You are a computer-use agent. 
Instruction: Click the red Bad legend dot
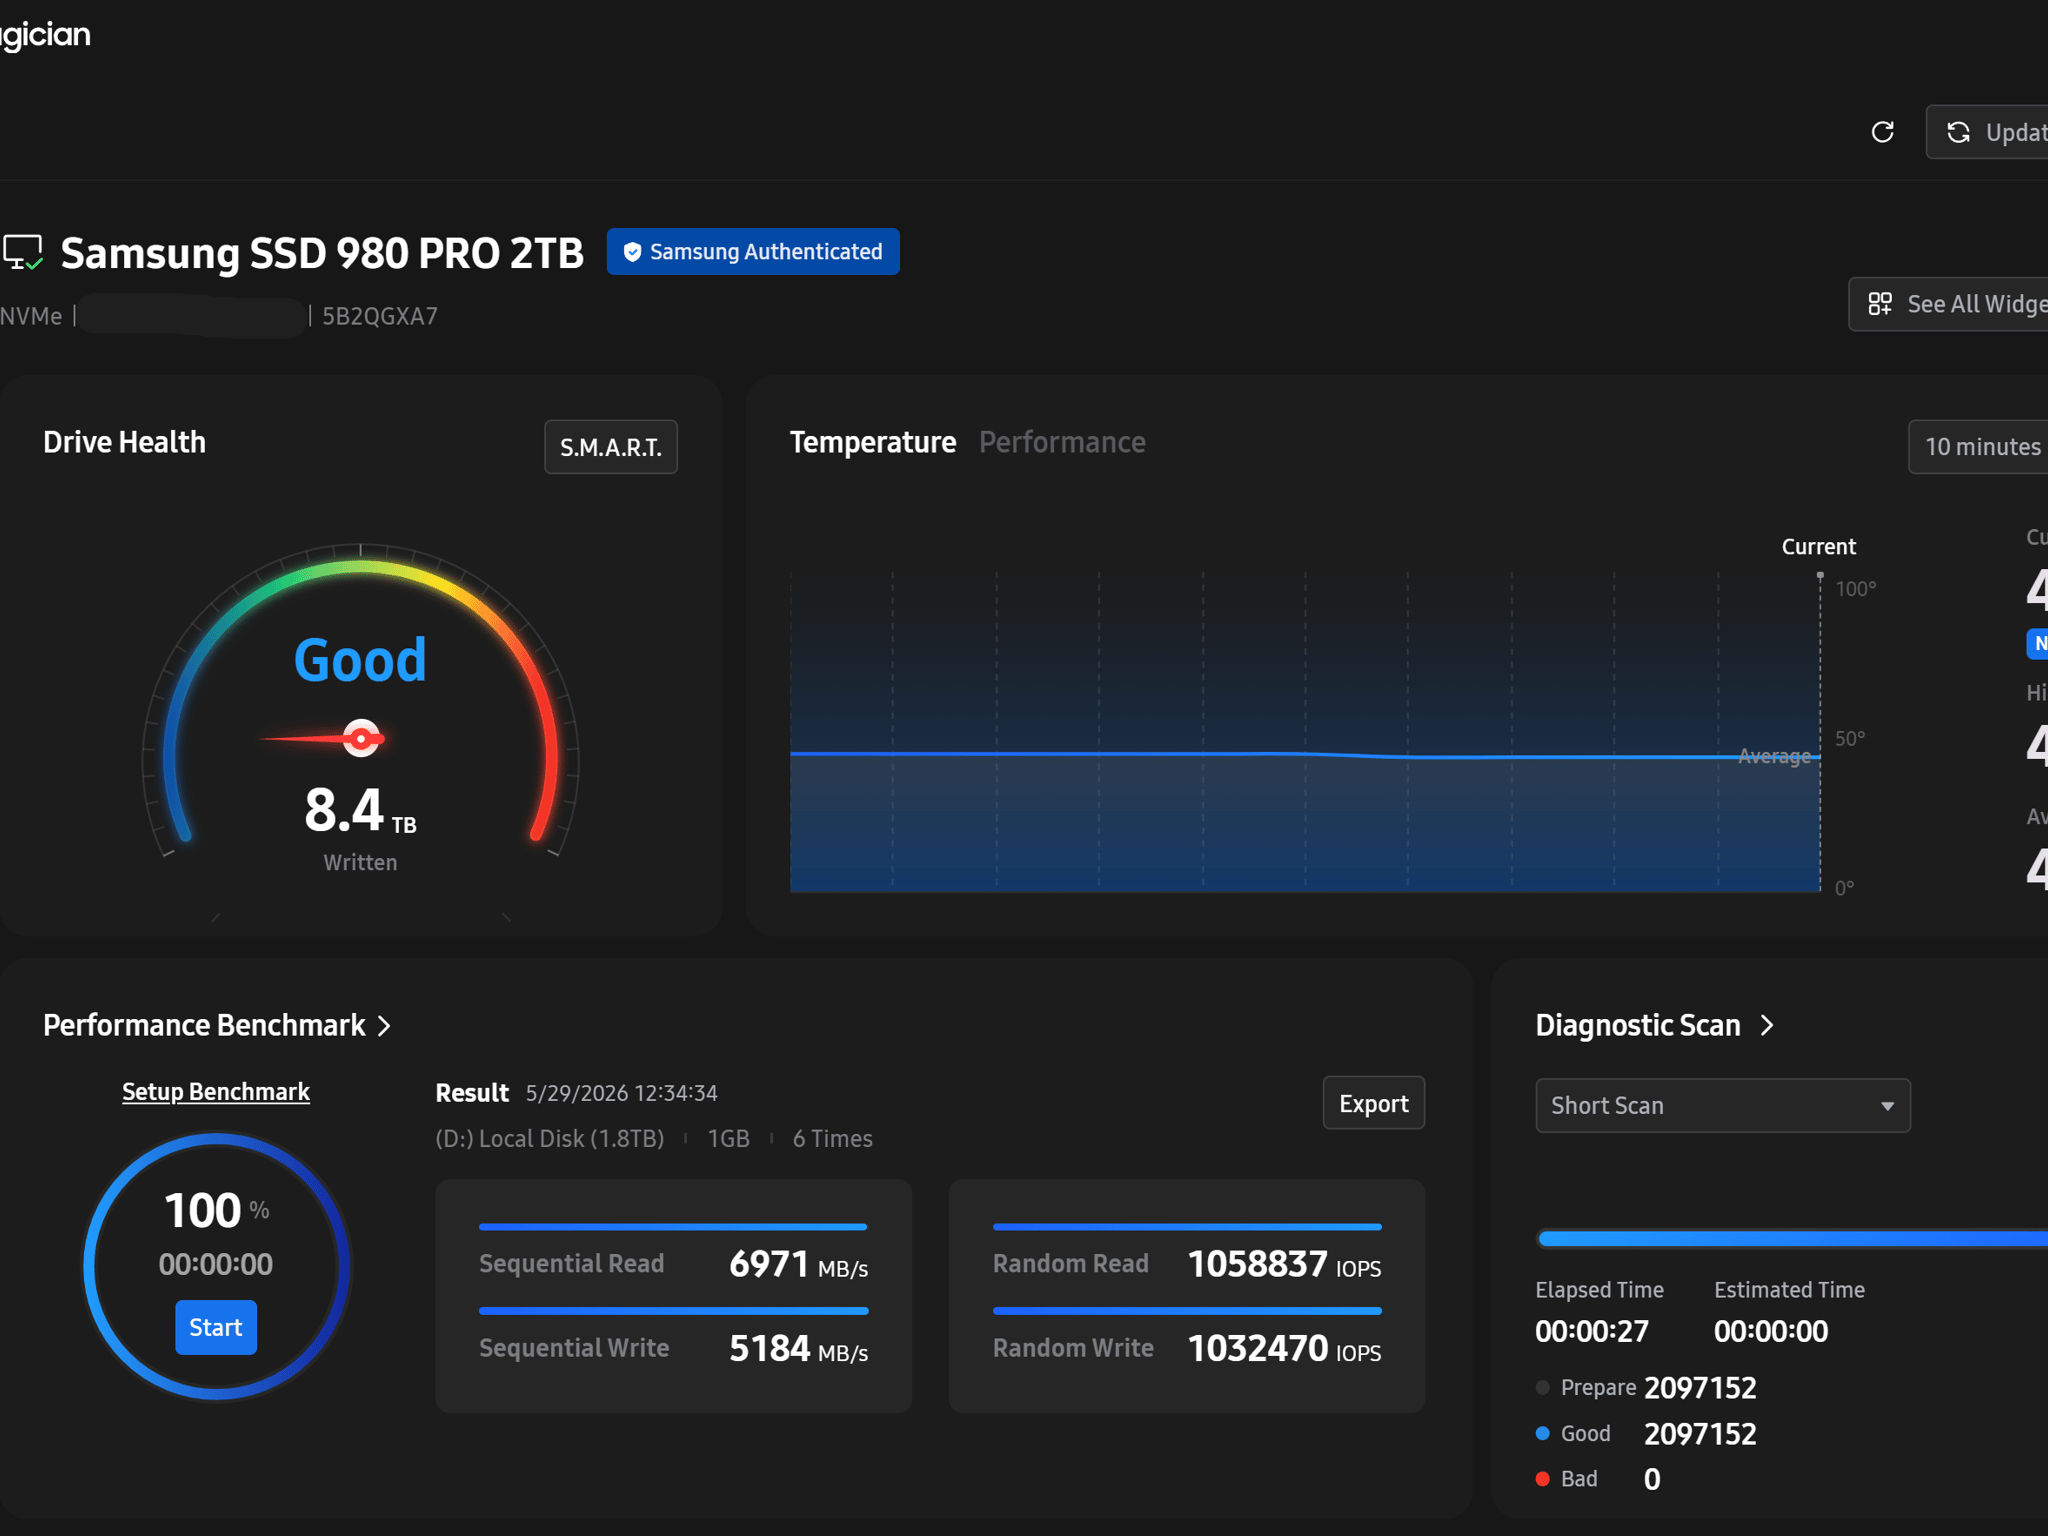coord(1543,1479)
